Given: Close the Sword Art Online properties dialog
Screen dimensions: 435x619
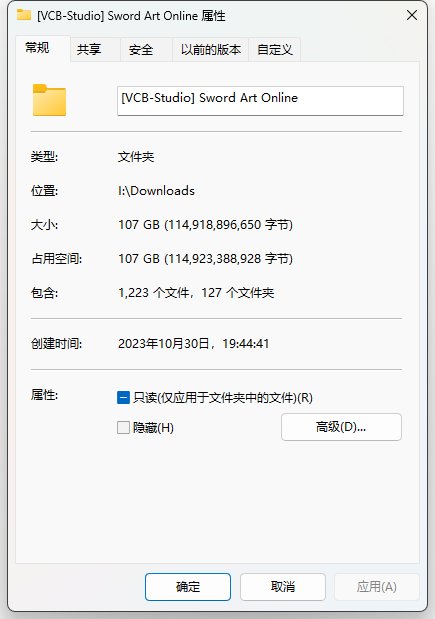Looking at the screenshot, I should pyautogui.click(x=412, y=15).
